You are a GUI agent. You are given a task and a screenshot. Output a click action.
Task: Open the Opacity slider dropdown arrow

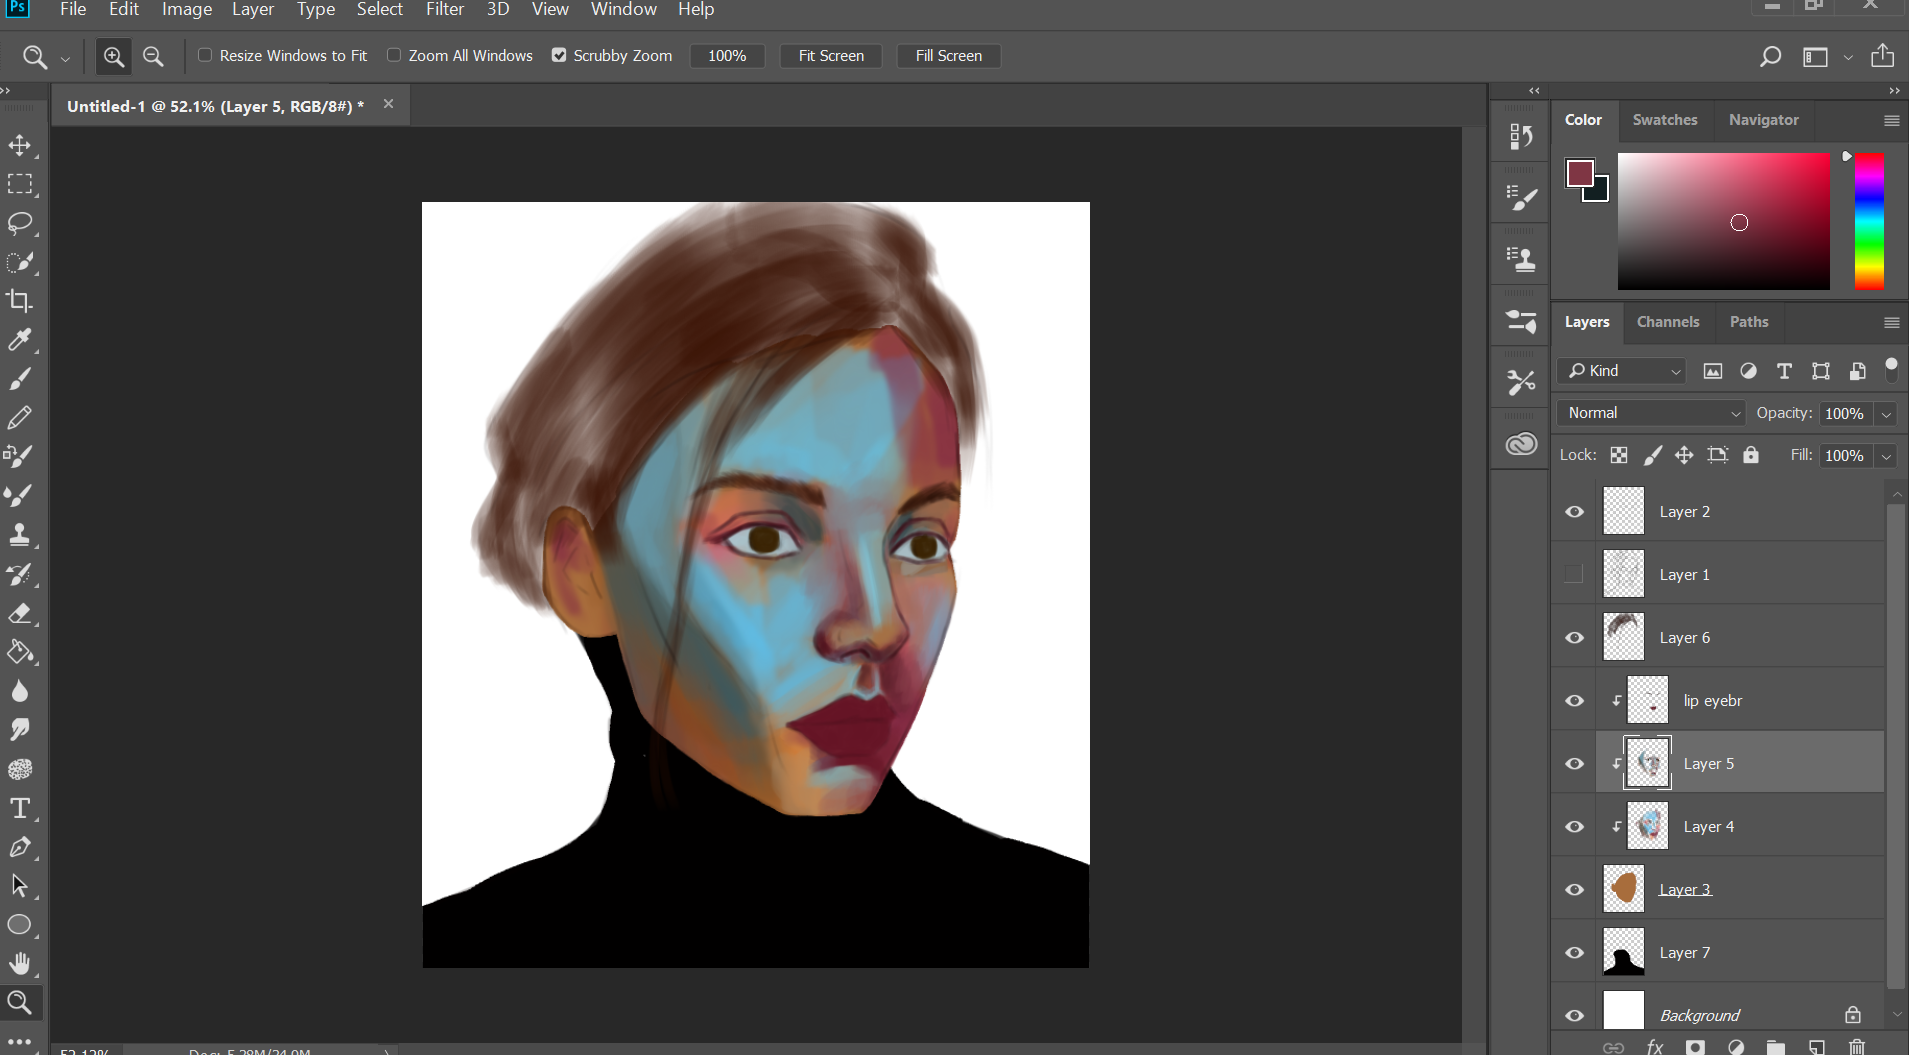[x=1886, y=414]
